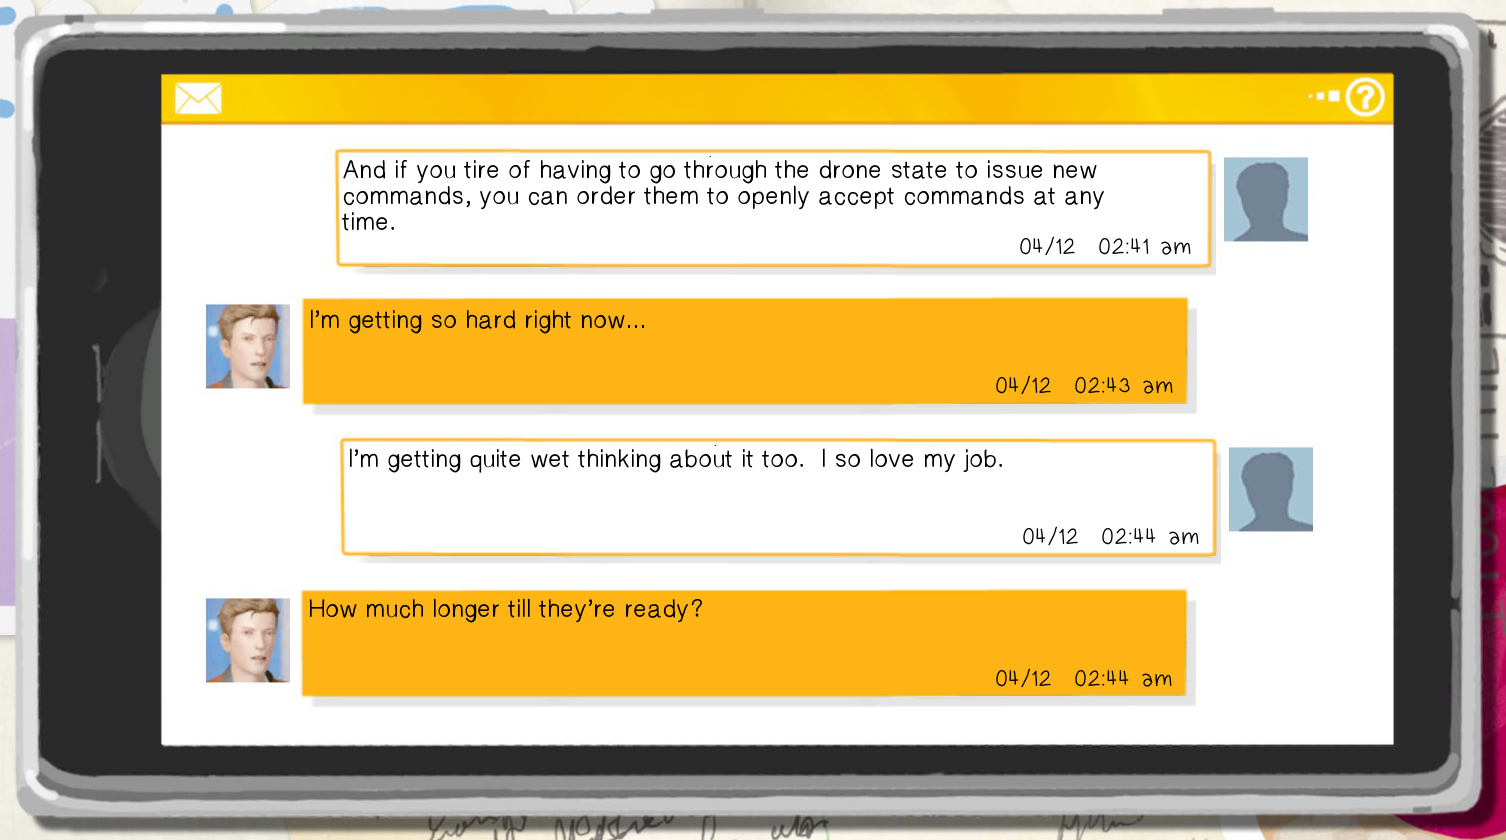Select the top anonymous silhouette avatar
Image resolution: width=1506 pixels, height=840 pixels.
[1266, 199]
